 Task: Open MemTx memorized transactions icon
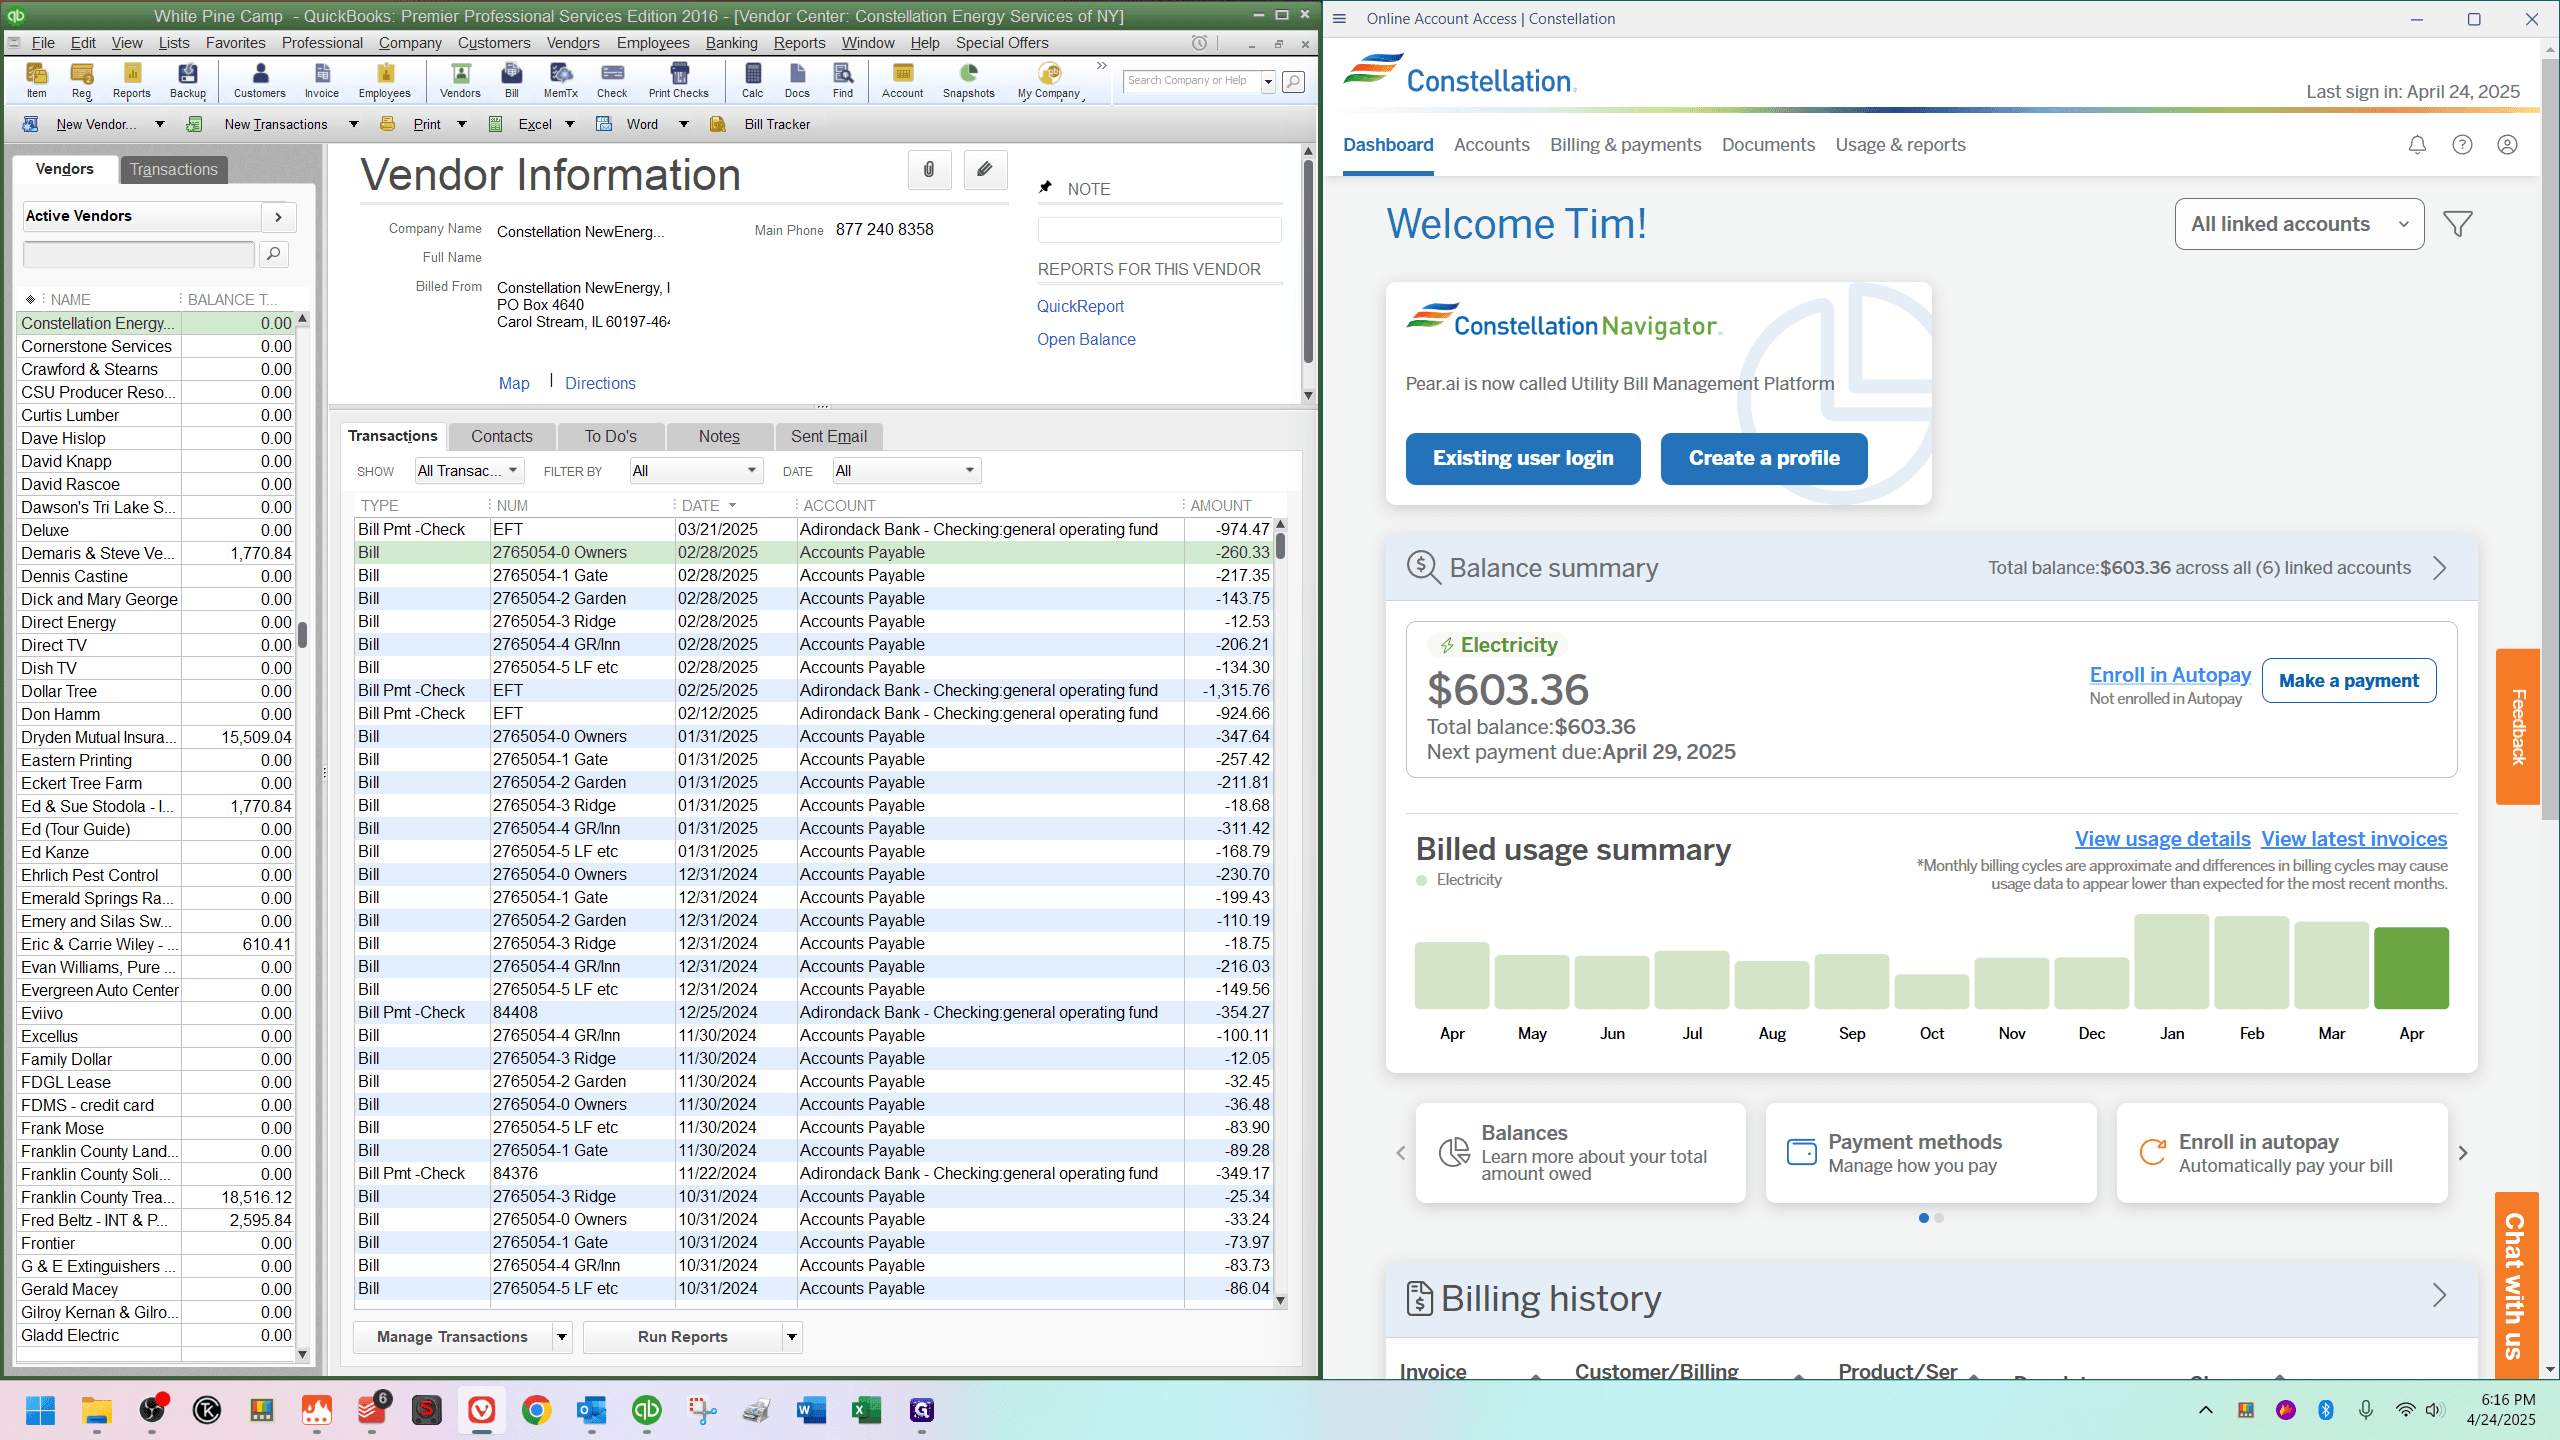[x=560, y=80]
